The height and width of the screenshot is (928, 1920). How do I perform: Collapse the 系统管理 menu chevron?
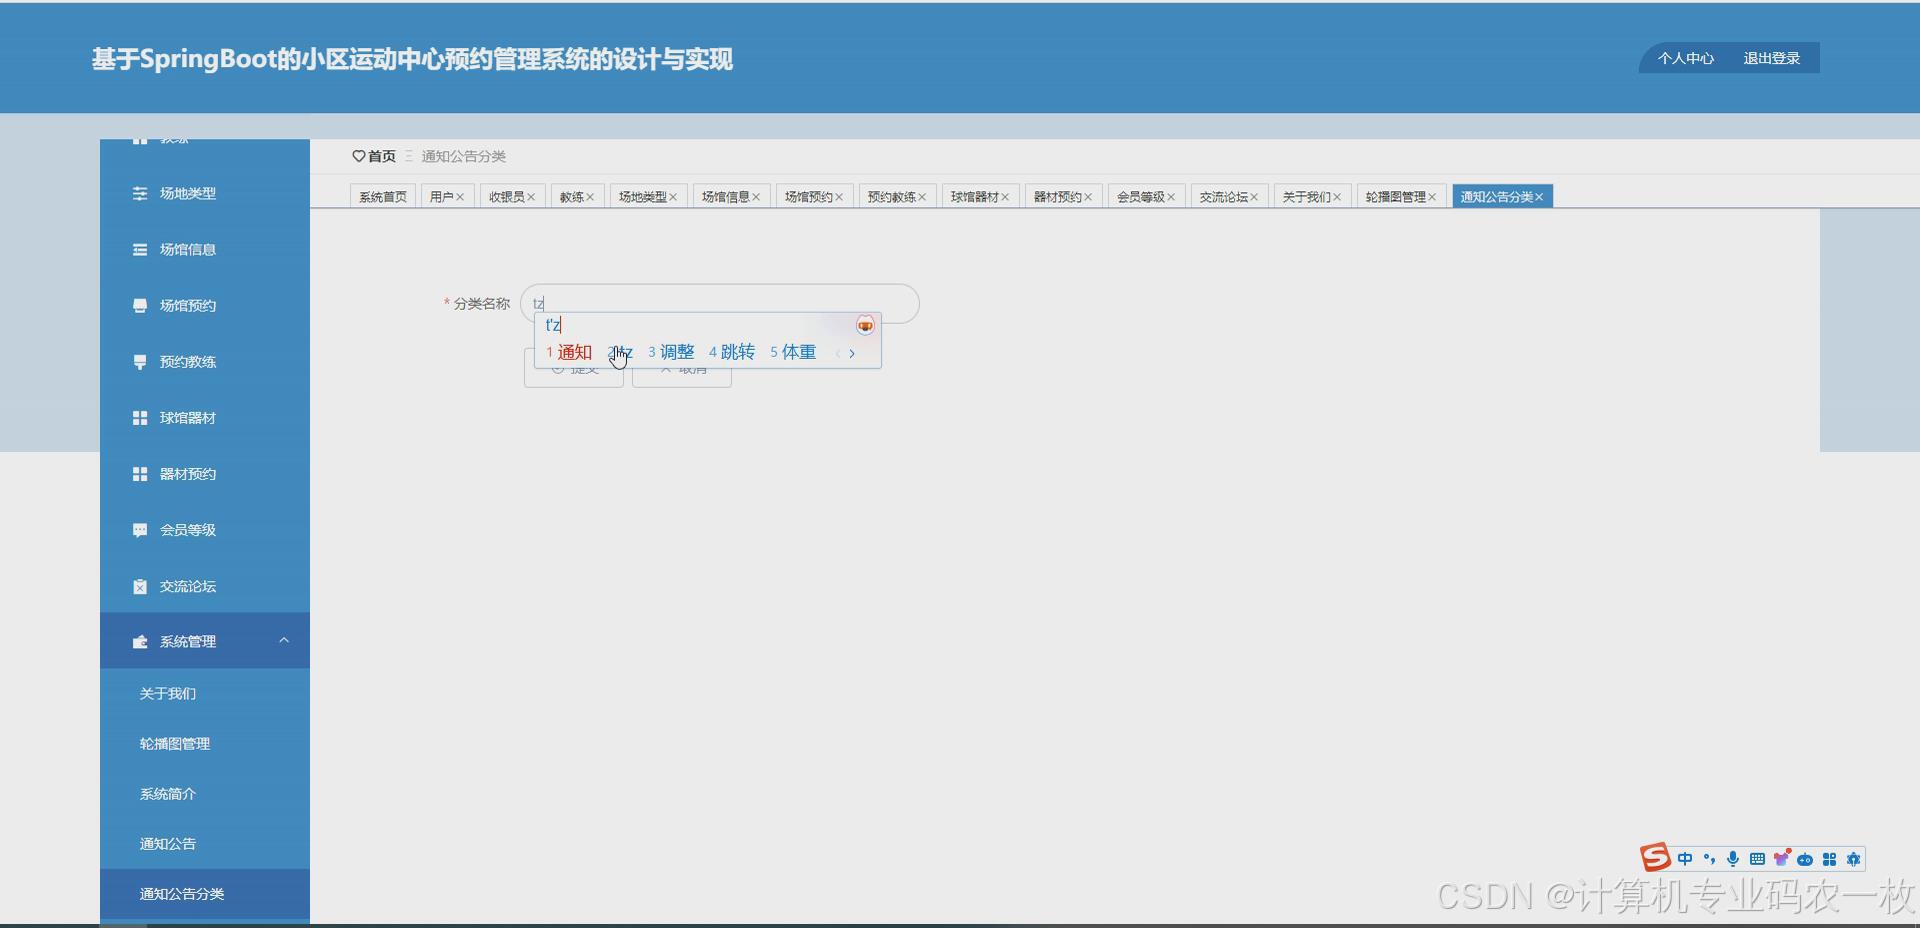click(284, 640)
